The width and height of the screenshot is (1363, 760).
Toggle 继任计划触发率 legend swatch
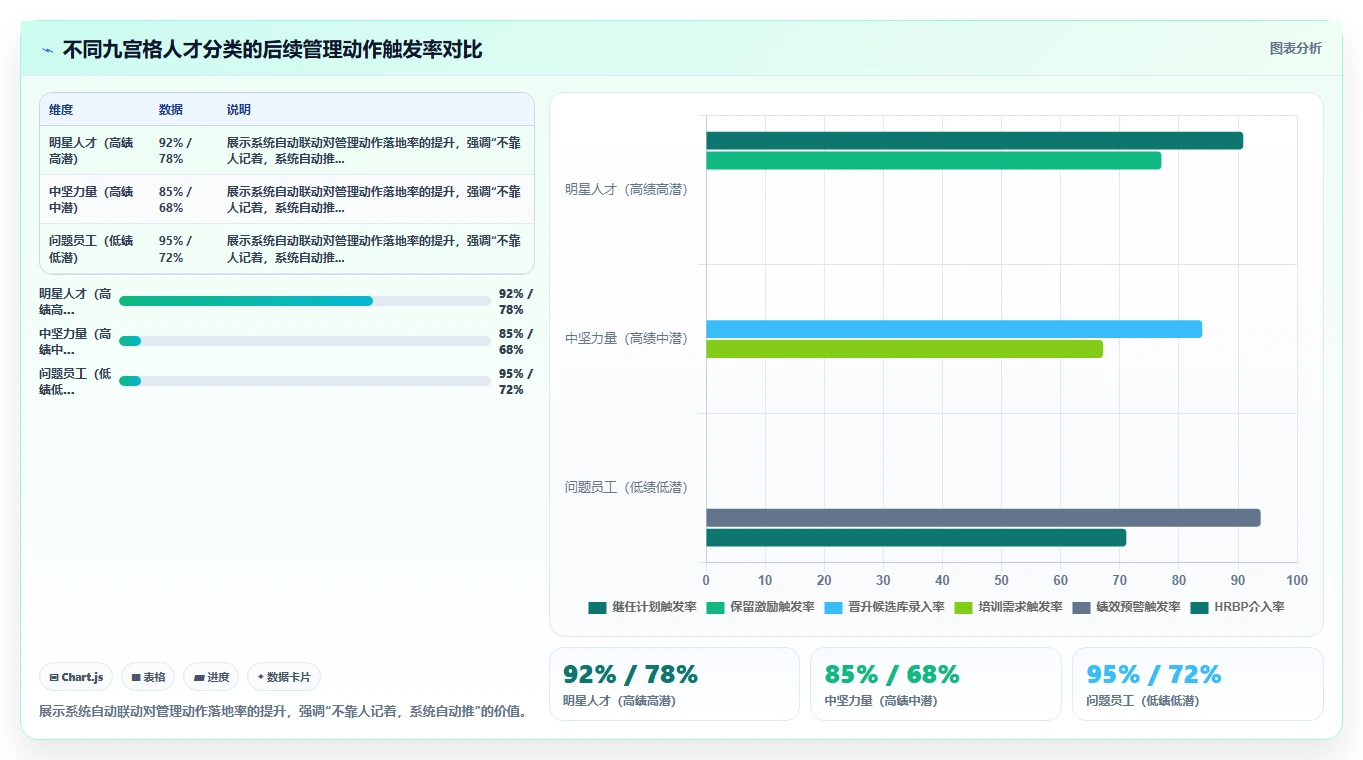tap(597, 607)
